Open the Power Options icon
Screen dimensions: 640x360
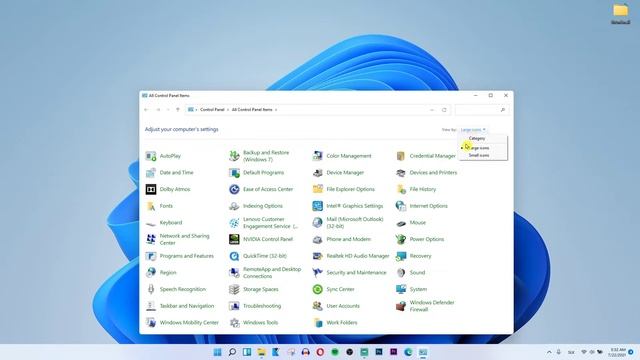coord(401,239)
